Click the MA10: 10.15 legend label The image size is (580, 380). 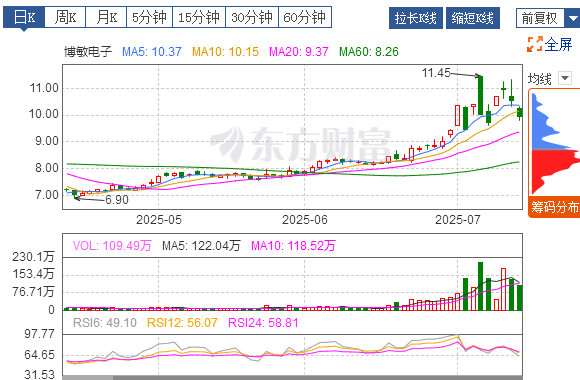coord(225,51)
